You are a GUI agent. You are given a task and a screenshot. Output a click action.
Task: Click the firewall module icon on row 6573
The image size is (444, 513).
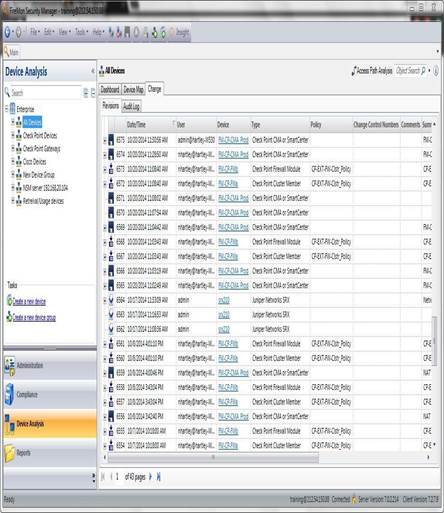coord(111,169)
